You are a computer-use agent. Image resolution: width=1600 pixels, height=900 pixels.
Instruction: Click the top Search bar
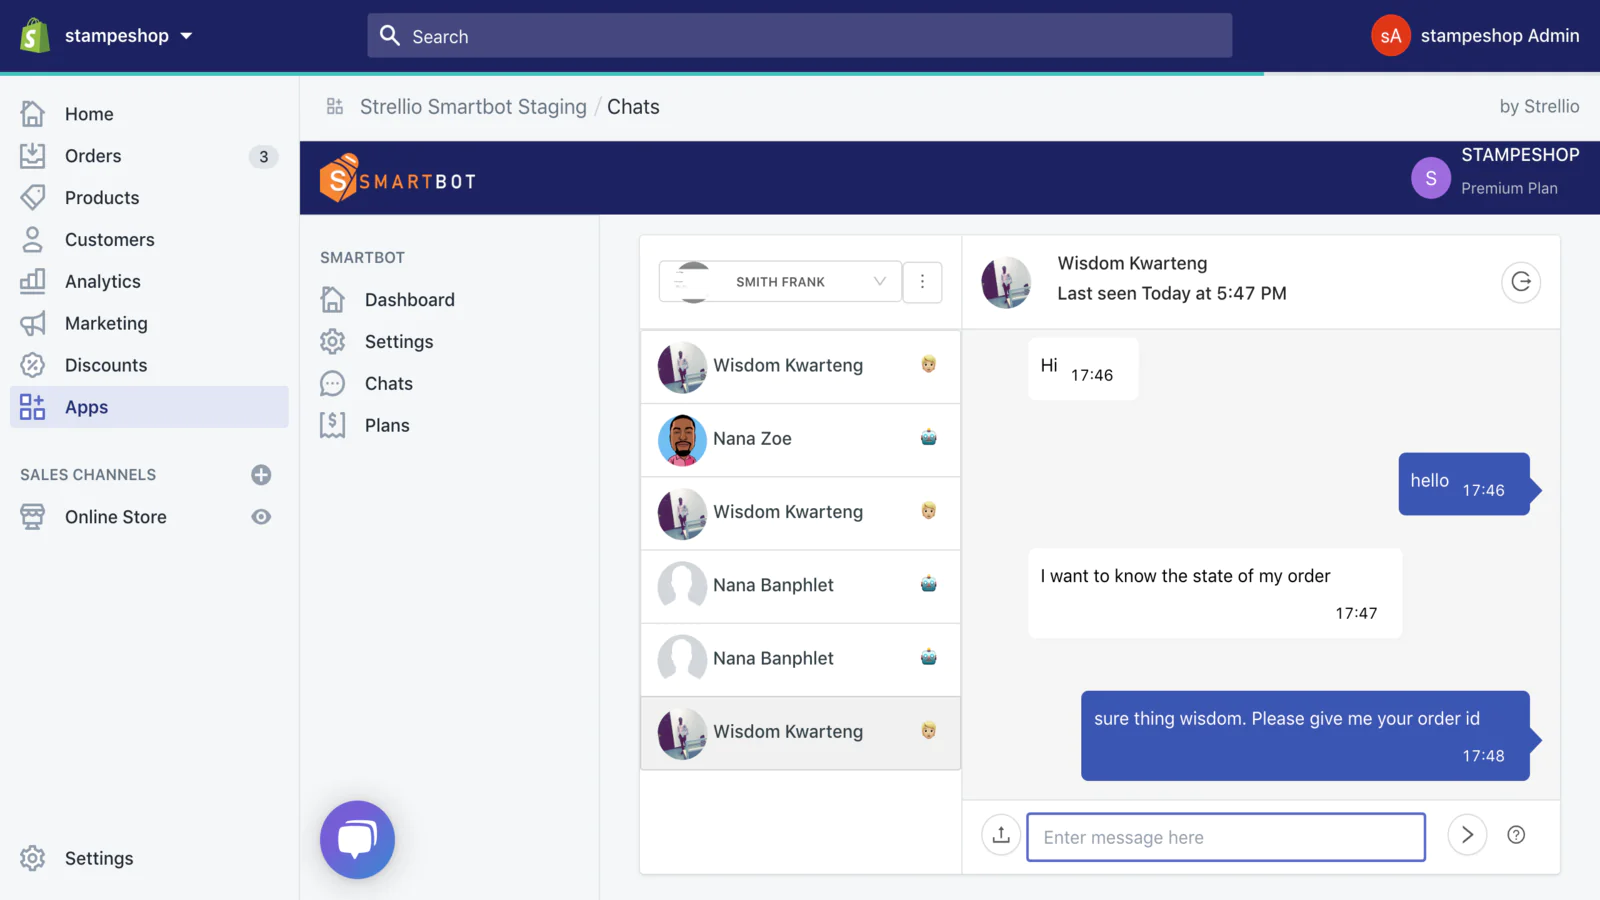point(800,36)
